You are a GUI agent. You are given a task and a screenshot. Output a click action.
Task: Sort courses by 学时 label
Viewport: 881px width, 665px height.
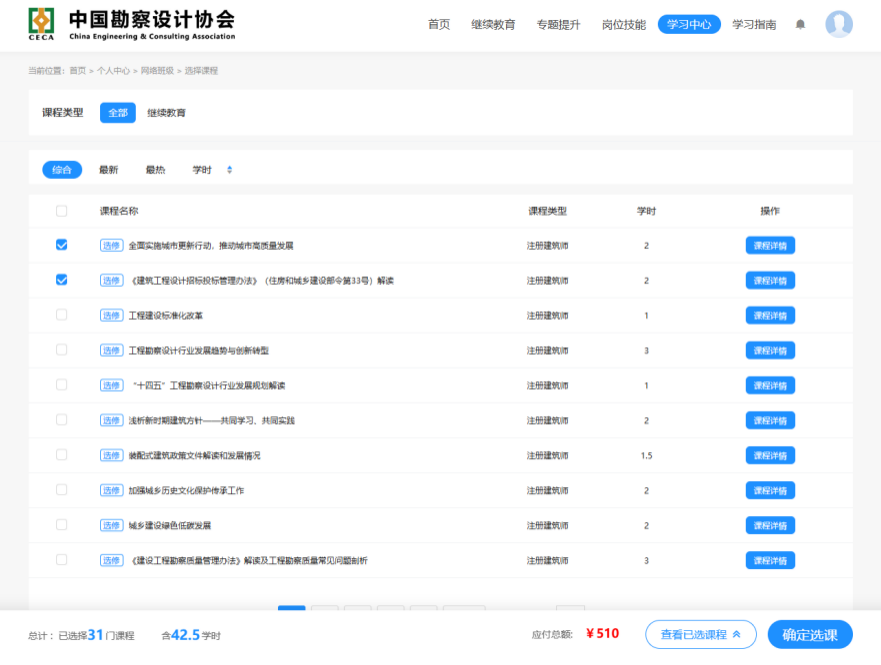tap(202, 170)
